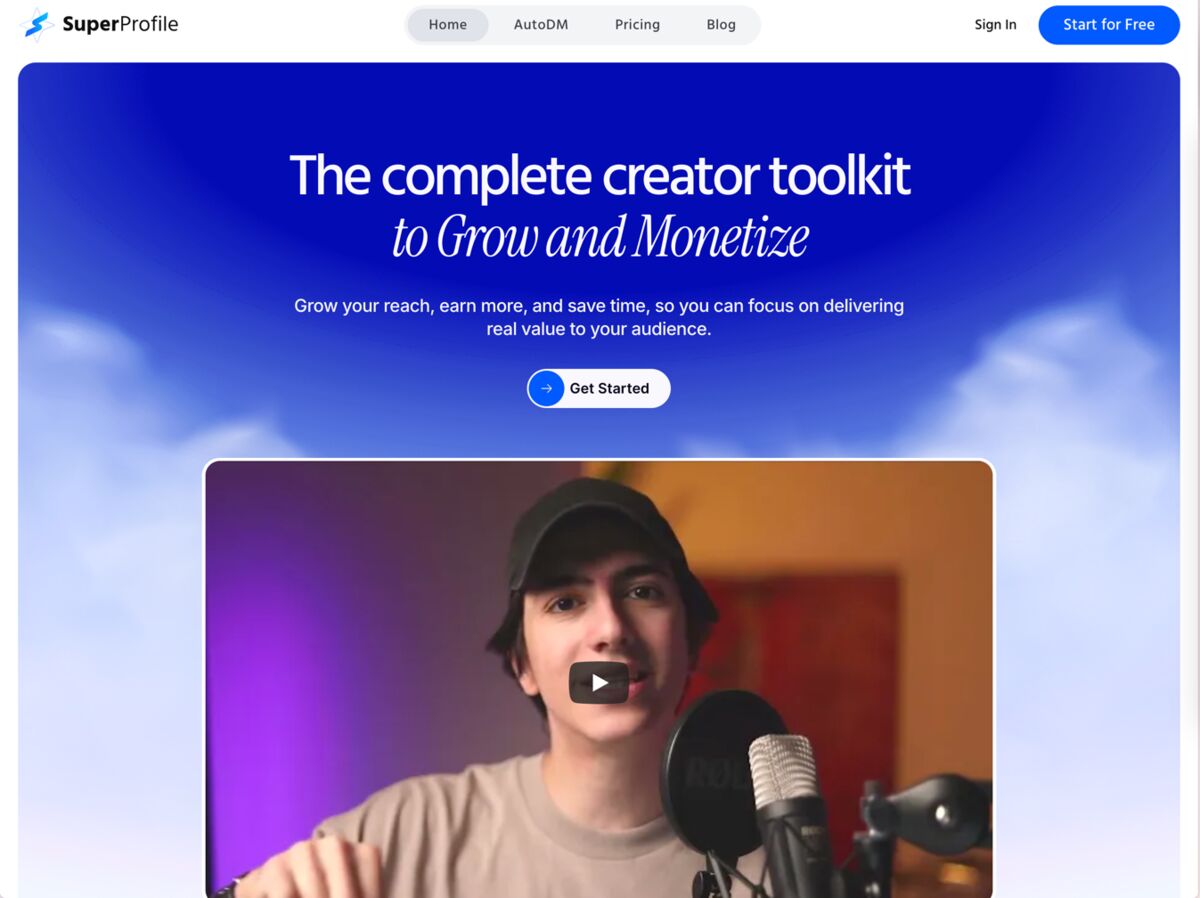Image resolution: width=1200 pixels, height=898 pixels.
Task: Click the headline "The complete creator toolkit"
Action: pos(600,175)
